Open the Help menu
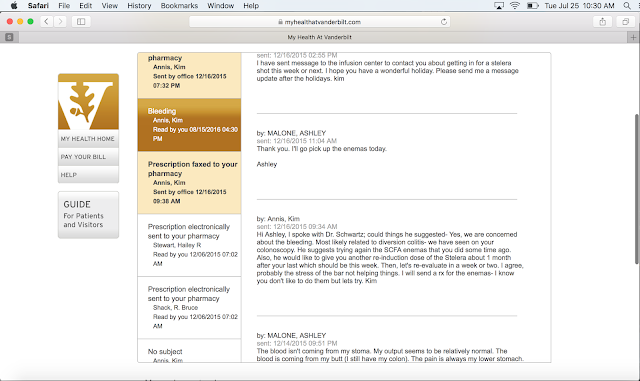This screenshot has height=381, width=640. [x=251, y=6]
